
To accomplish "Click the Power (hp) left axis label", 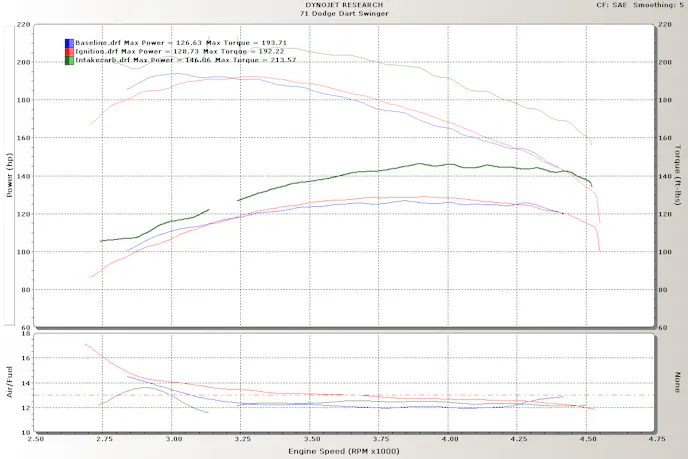I will coord(10,174).
